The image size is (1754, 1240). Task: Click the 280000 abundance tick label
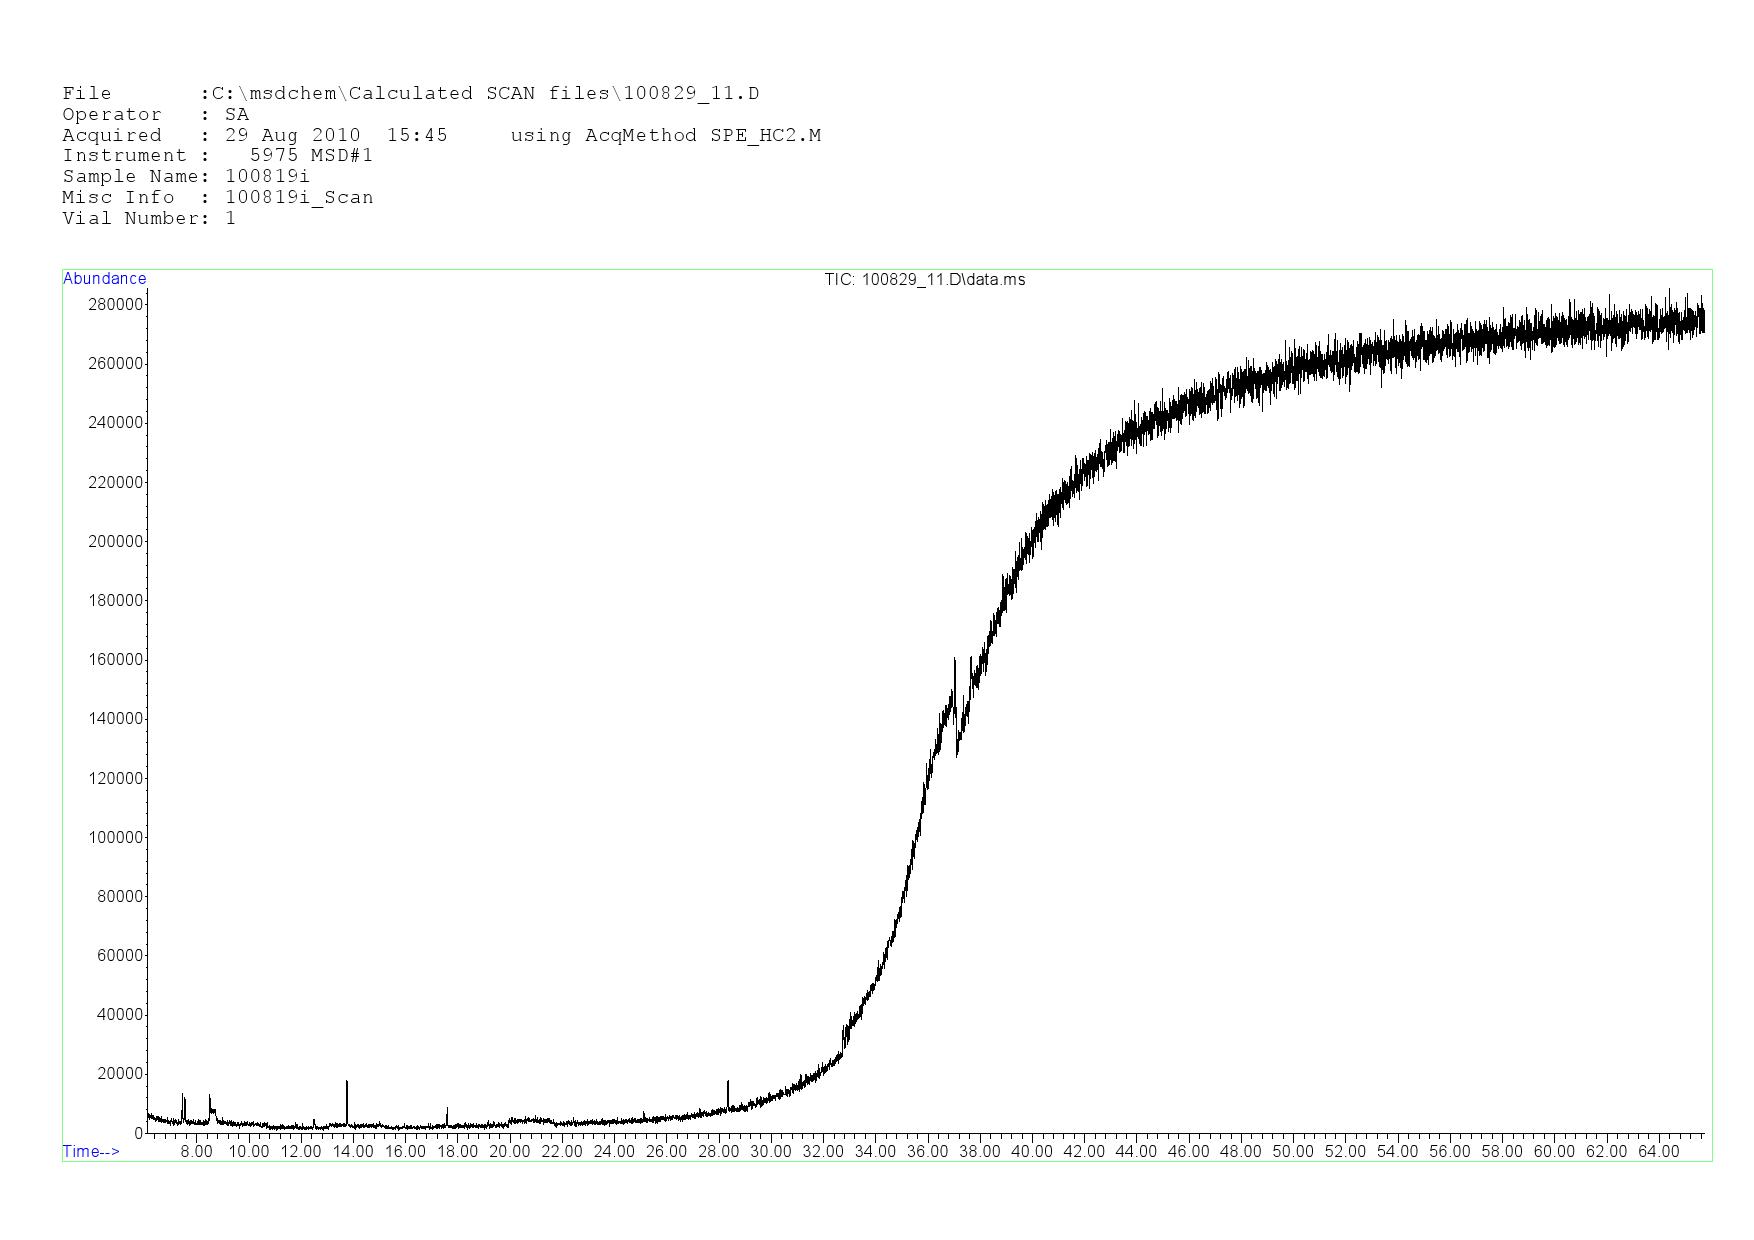click(115, 304)
